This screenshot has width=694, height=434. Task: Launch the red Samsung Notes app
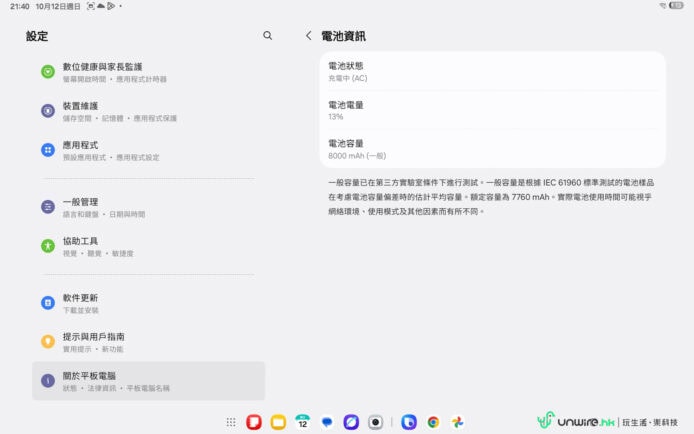254,423
